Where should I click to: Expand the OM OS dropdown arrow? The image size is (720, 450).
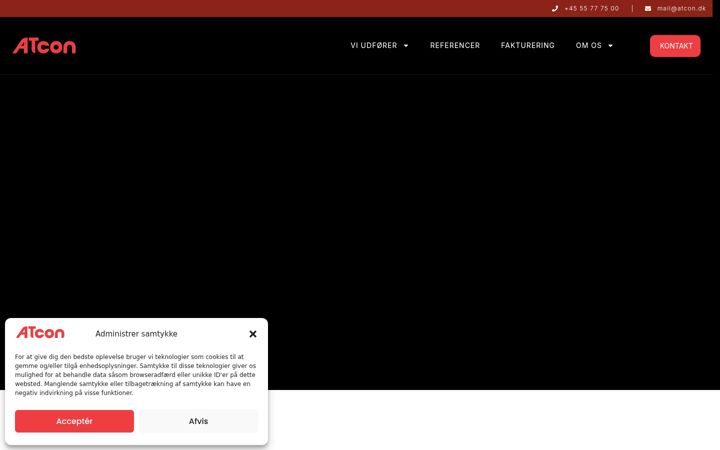click(x=610, y=45)
